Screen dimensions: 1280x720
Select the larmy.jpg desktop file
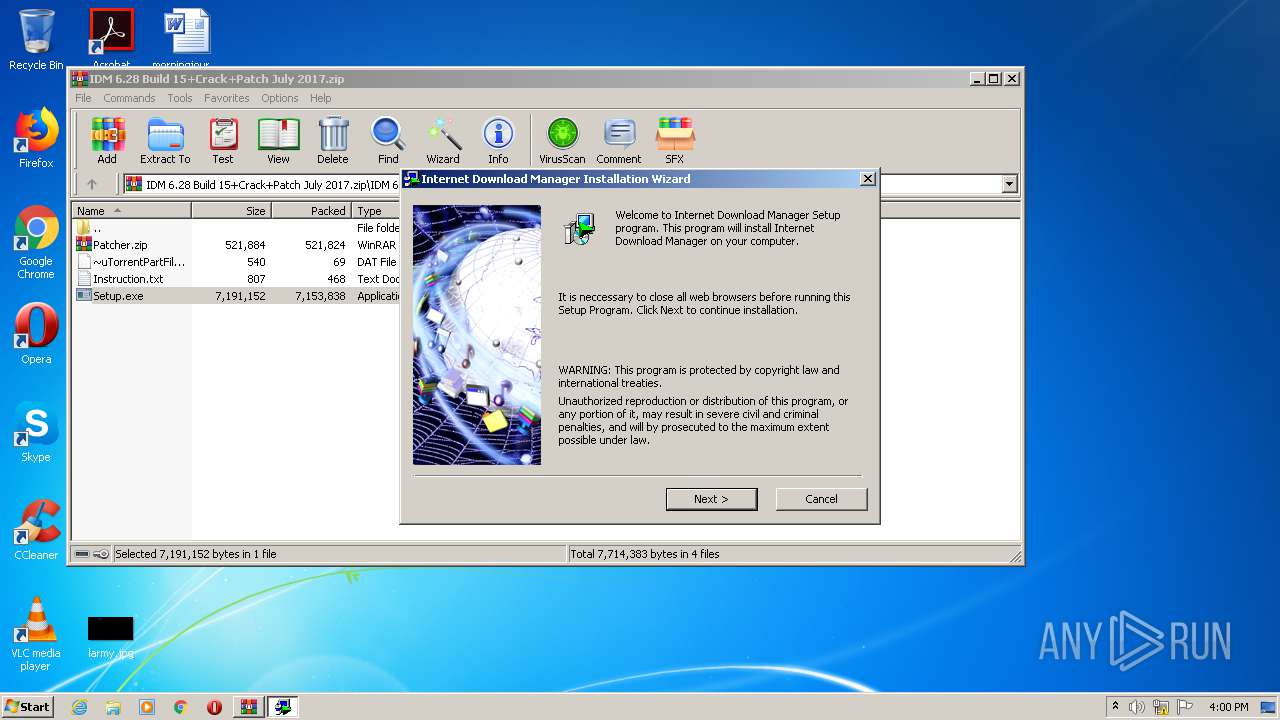(110, 637)
